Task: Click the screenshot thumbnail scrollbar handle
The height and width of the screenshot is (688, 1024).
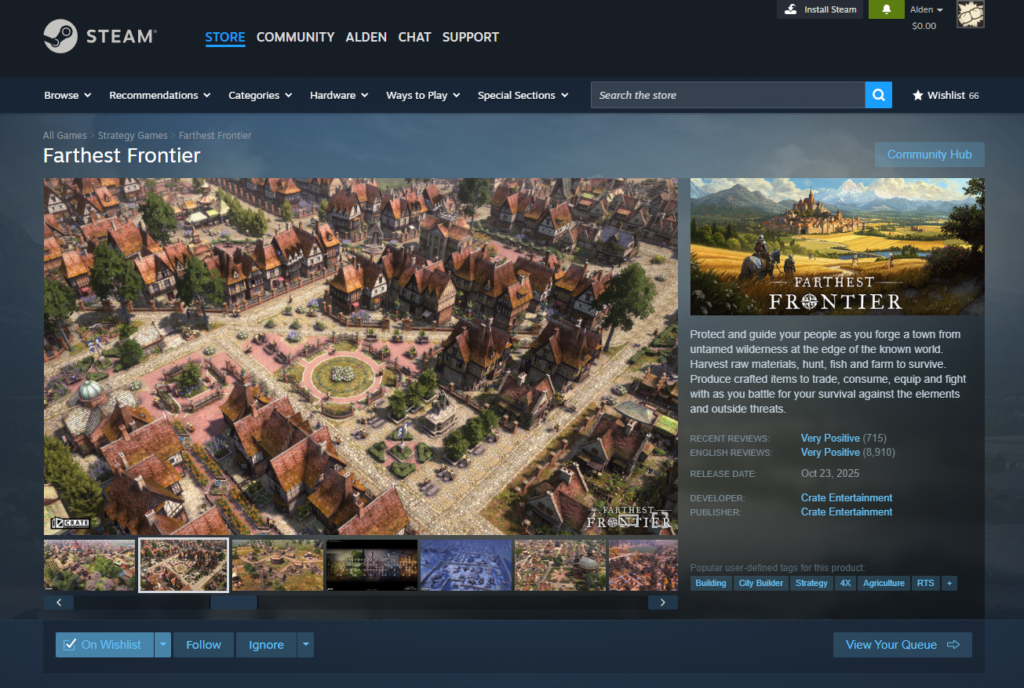Action: [x=233, y=603]
